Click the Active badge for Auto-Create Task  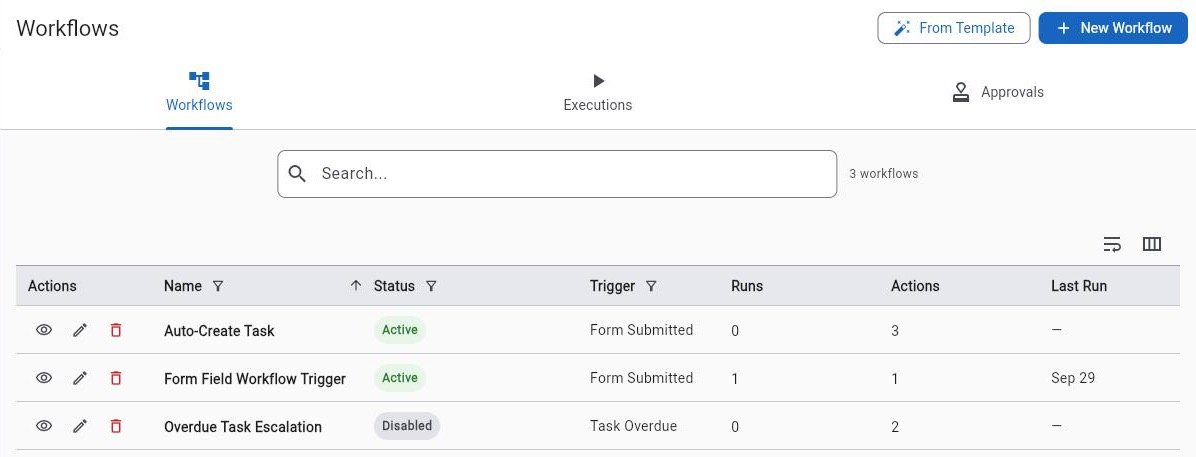400,330
